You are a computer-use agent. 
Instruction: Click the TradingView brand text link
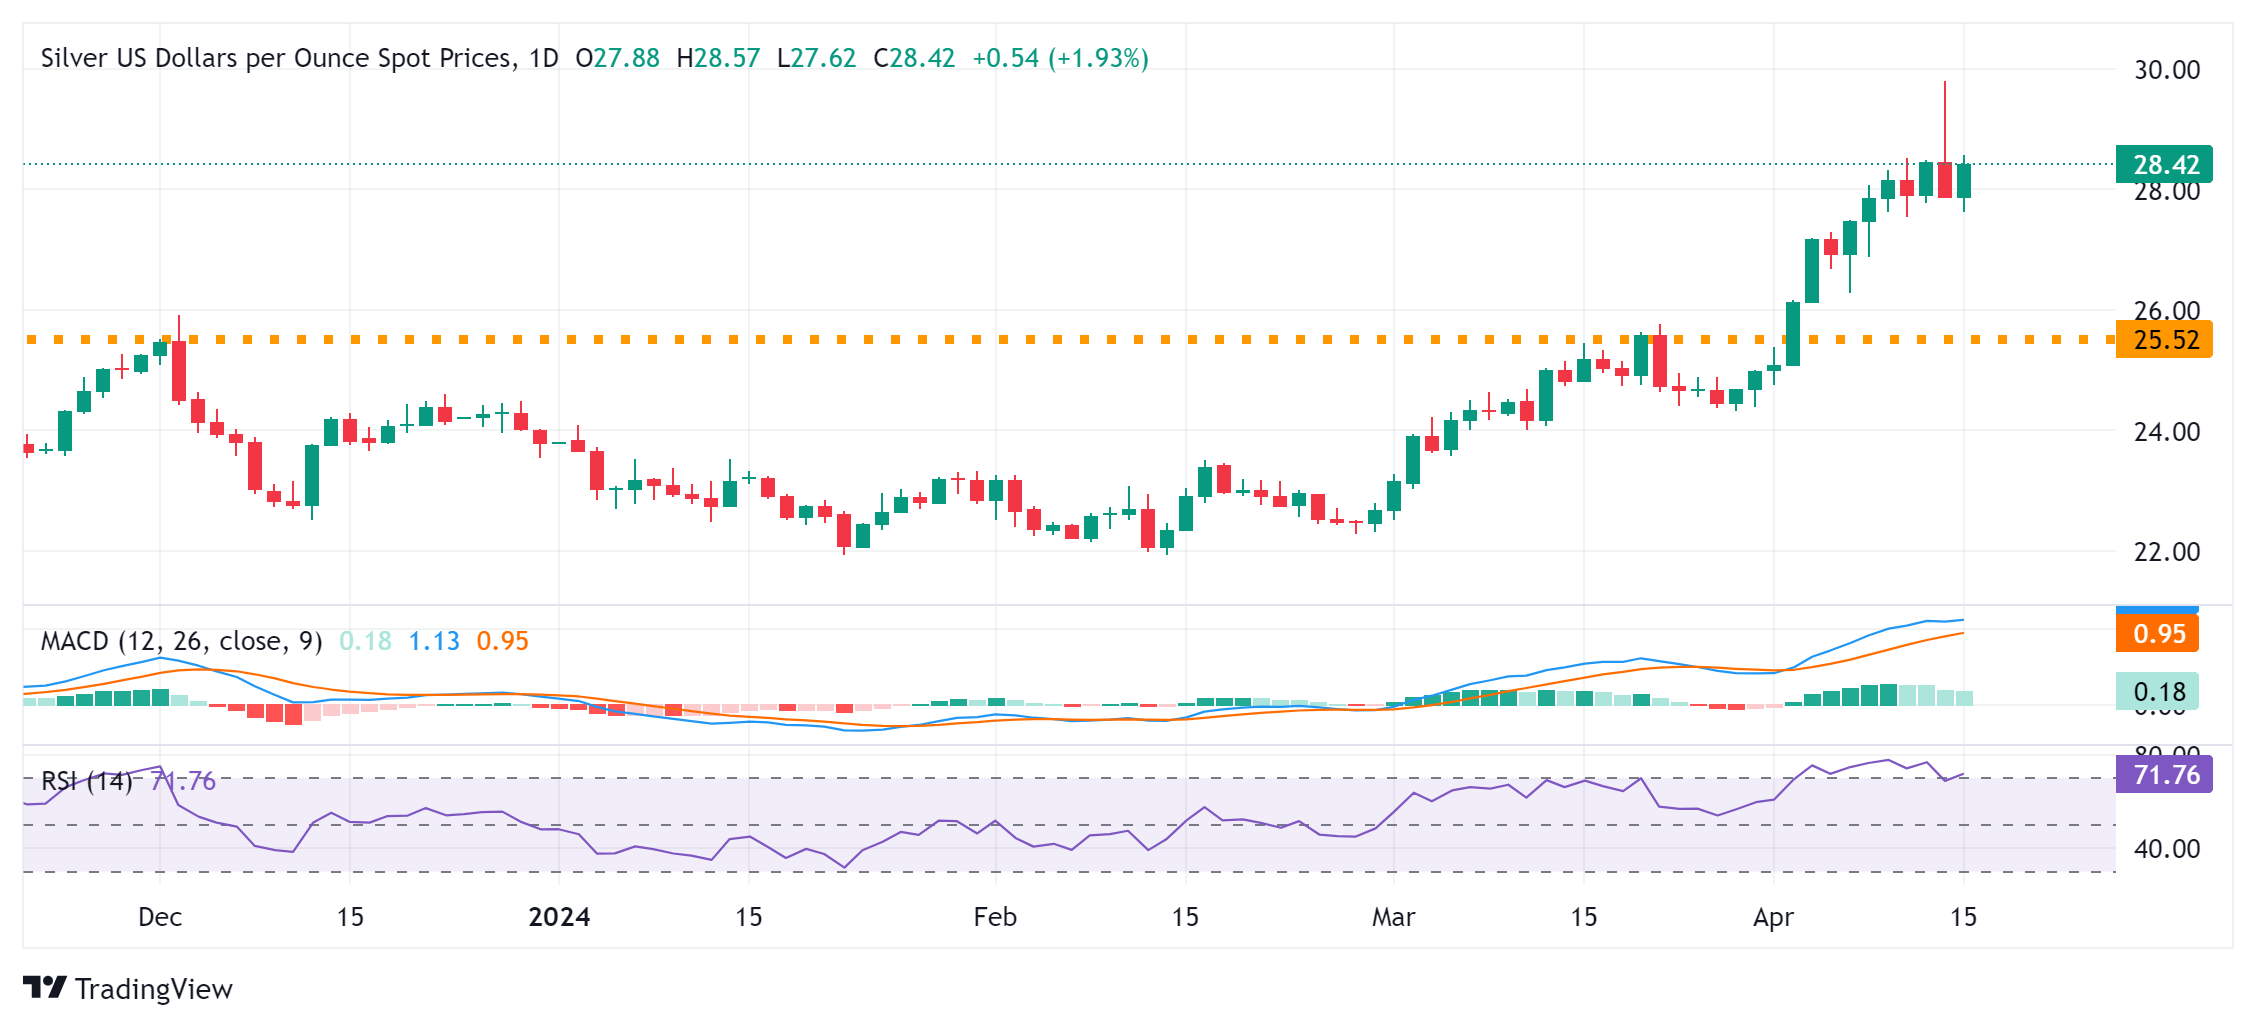click(x=153, y=989)
